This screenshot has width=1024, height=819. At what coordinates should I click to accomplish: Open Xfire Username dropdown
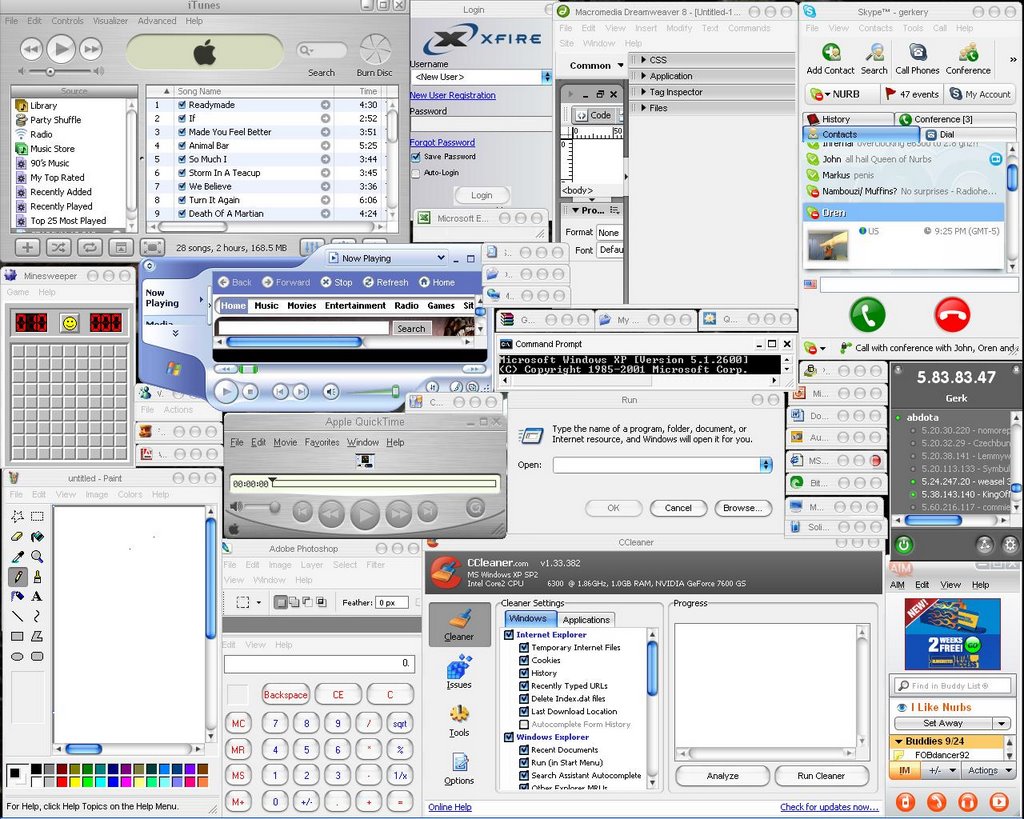[546, 77]
